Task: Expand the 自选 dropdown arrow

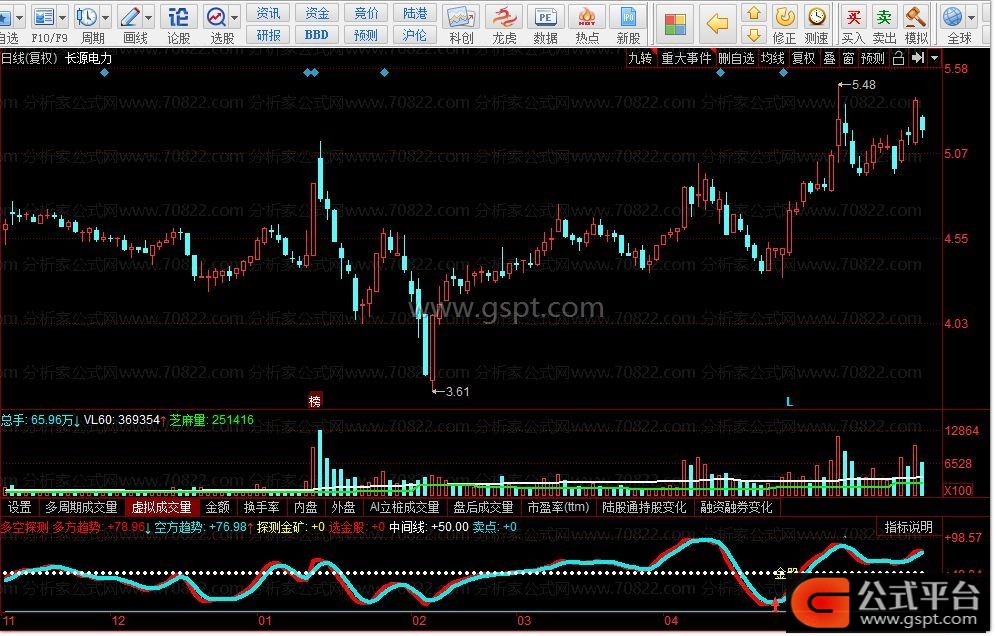Action: click(19, 17)
